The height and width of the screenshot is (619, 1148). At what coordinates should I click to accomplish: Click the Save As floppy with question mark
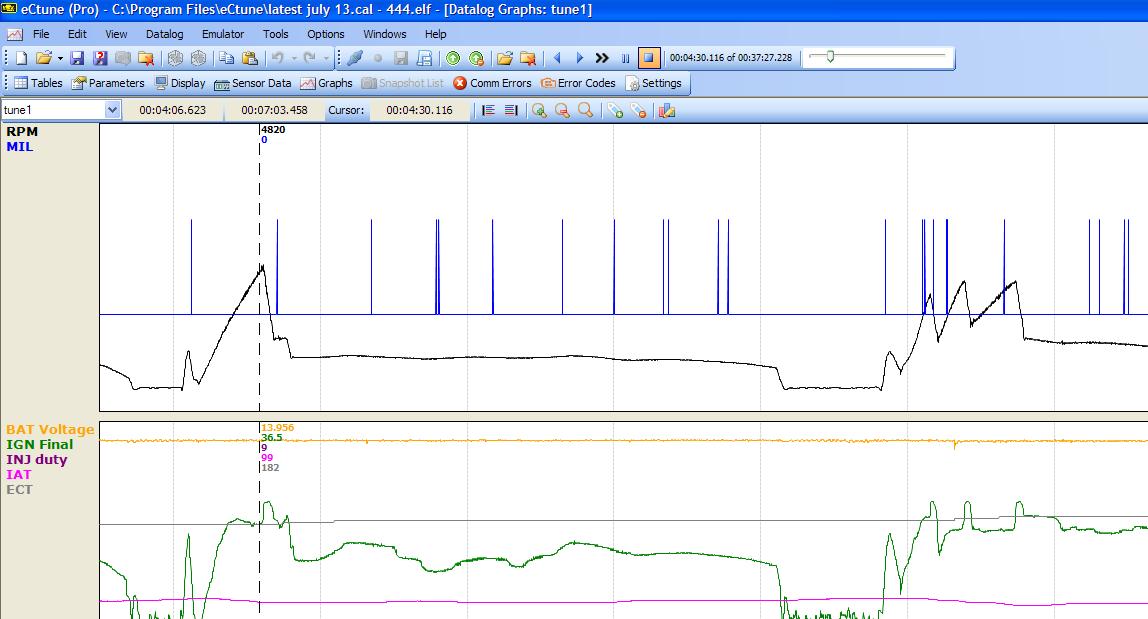[100, 58]
